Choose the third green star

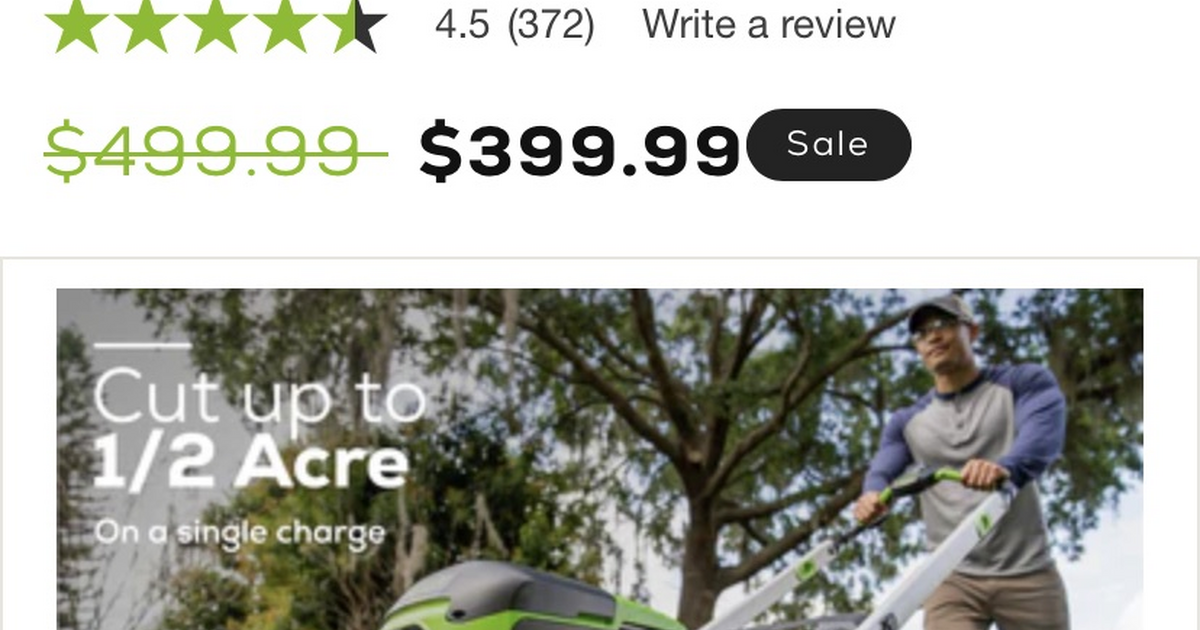(216, 25)
